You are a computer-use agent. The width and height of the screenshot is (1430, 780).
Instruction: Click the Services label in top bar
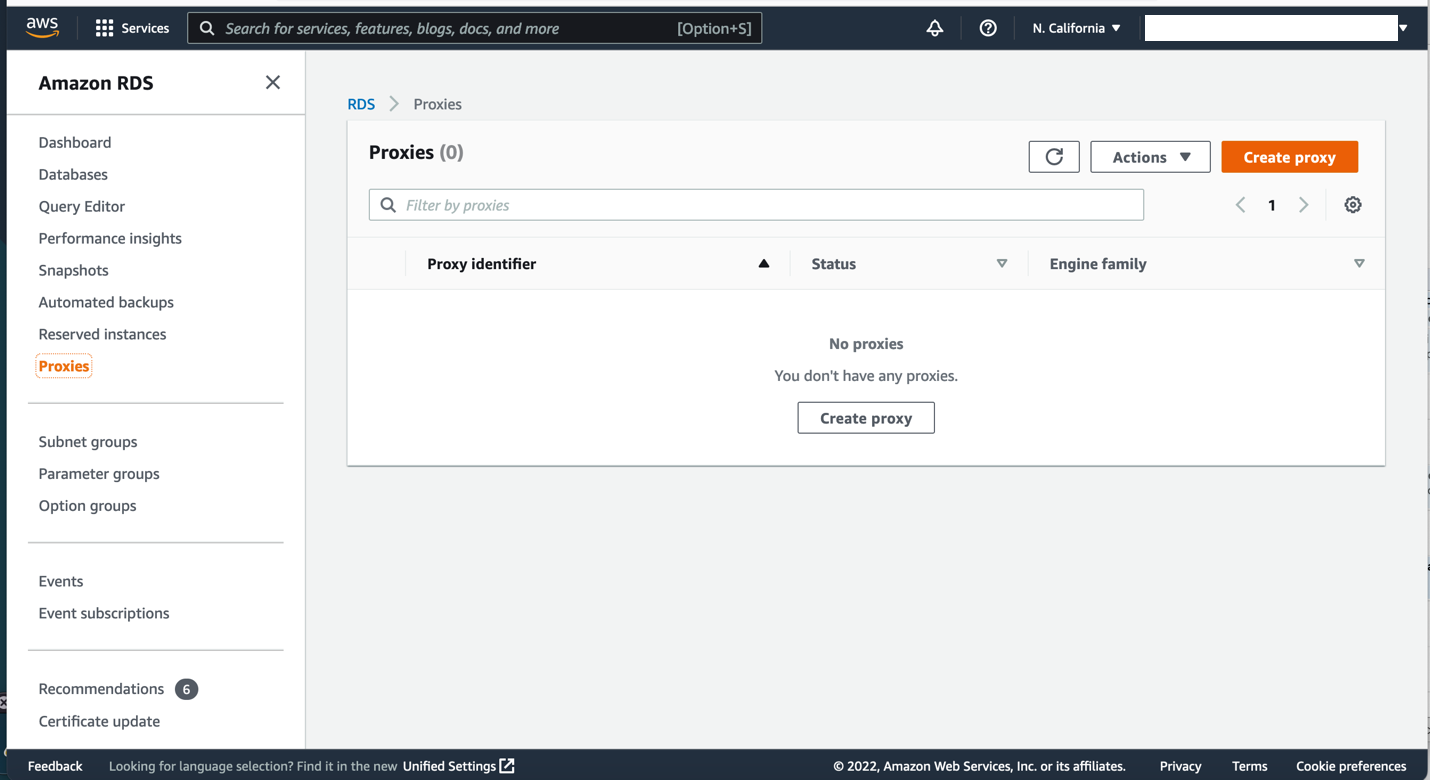pyautogui.click(x=145, y=28)
